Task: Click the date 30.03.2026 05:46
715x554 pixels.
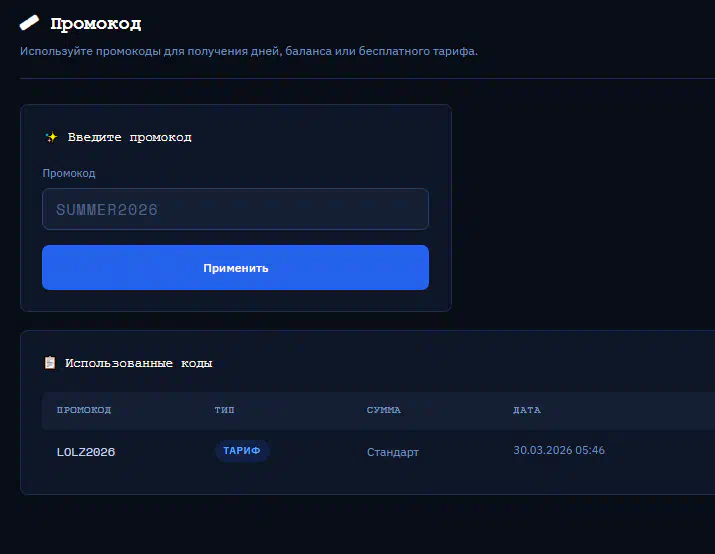Action: point(559,450)
